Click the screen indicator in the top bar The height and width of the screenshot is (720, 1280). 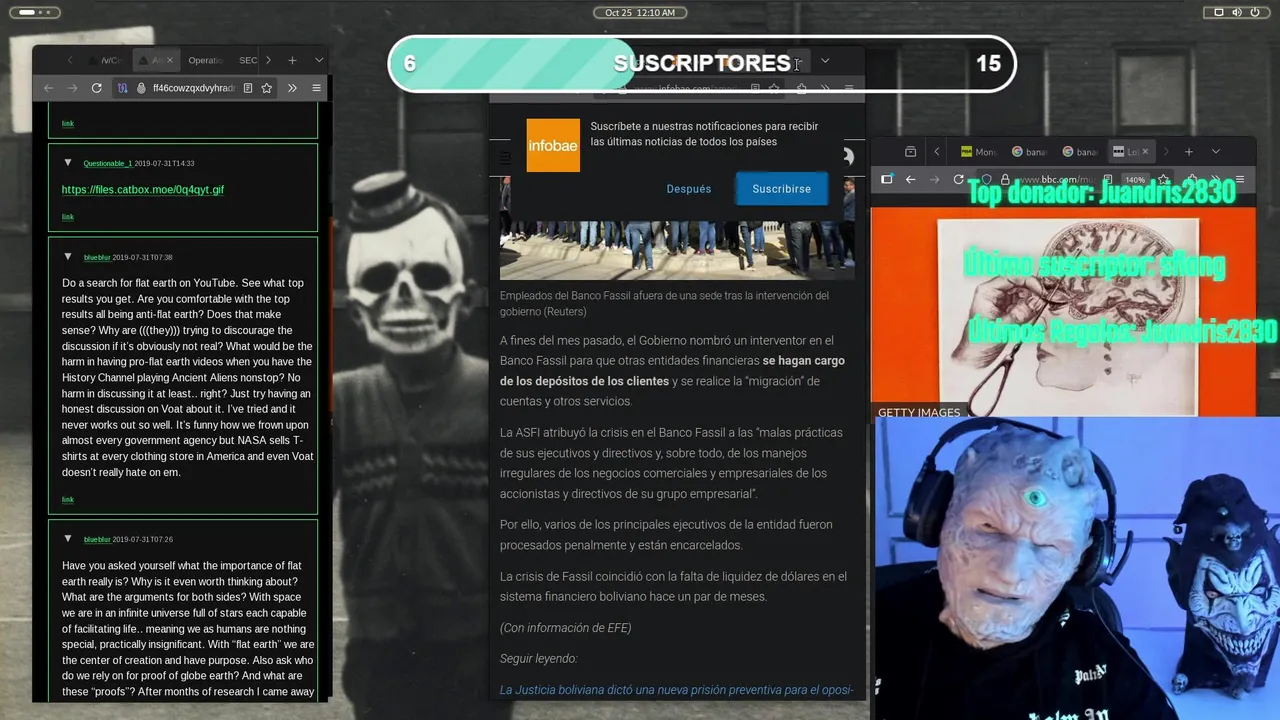point(1219,12)
